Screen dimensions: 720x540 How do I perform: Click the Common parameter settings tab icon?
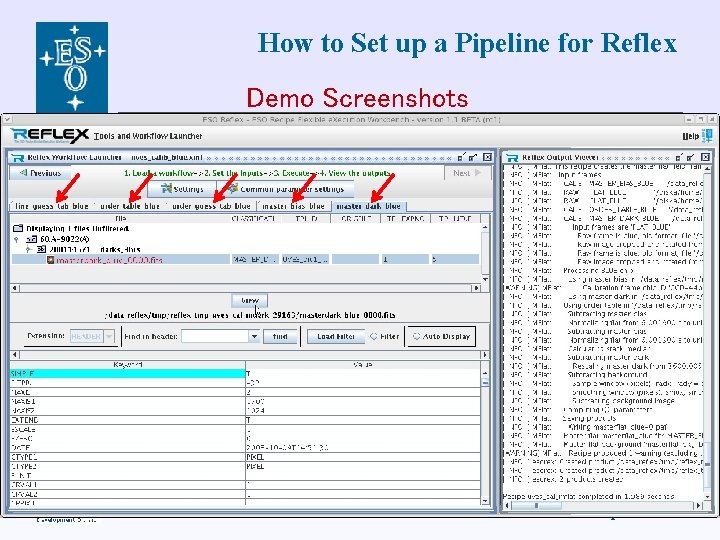[x=233, y=188]
